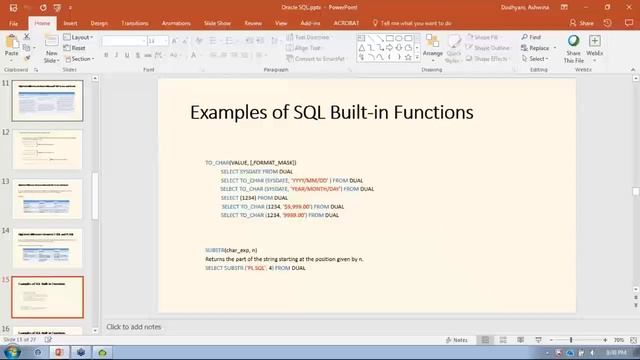640x360 pixels.
Task: Open the File tab
Action: (13, 23)
